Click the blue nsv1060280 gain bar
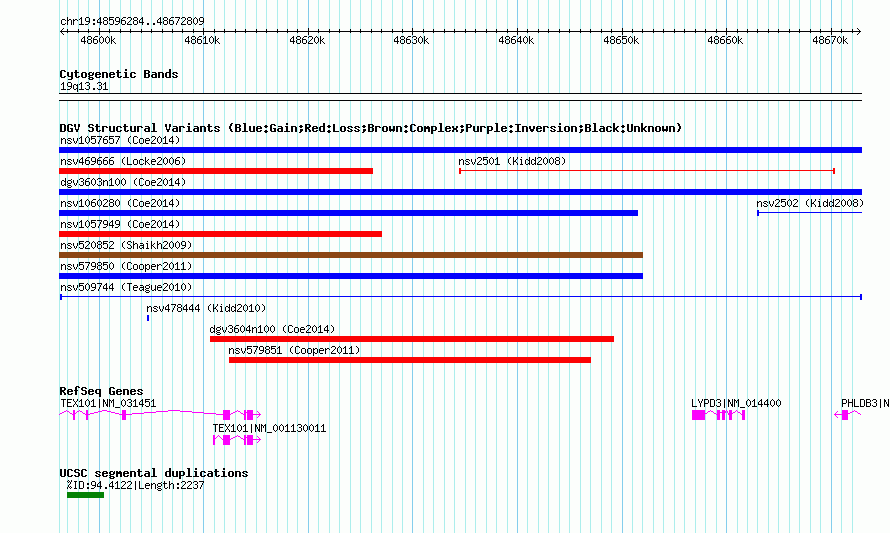The width and height of the screenshot is (890, 533). click(x=349, y=213)
